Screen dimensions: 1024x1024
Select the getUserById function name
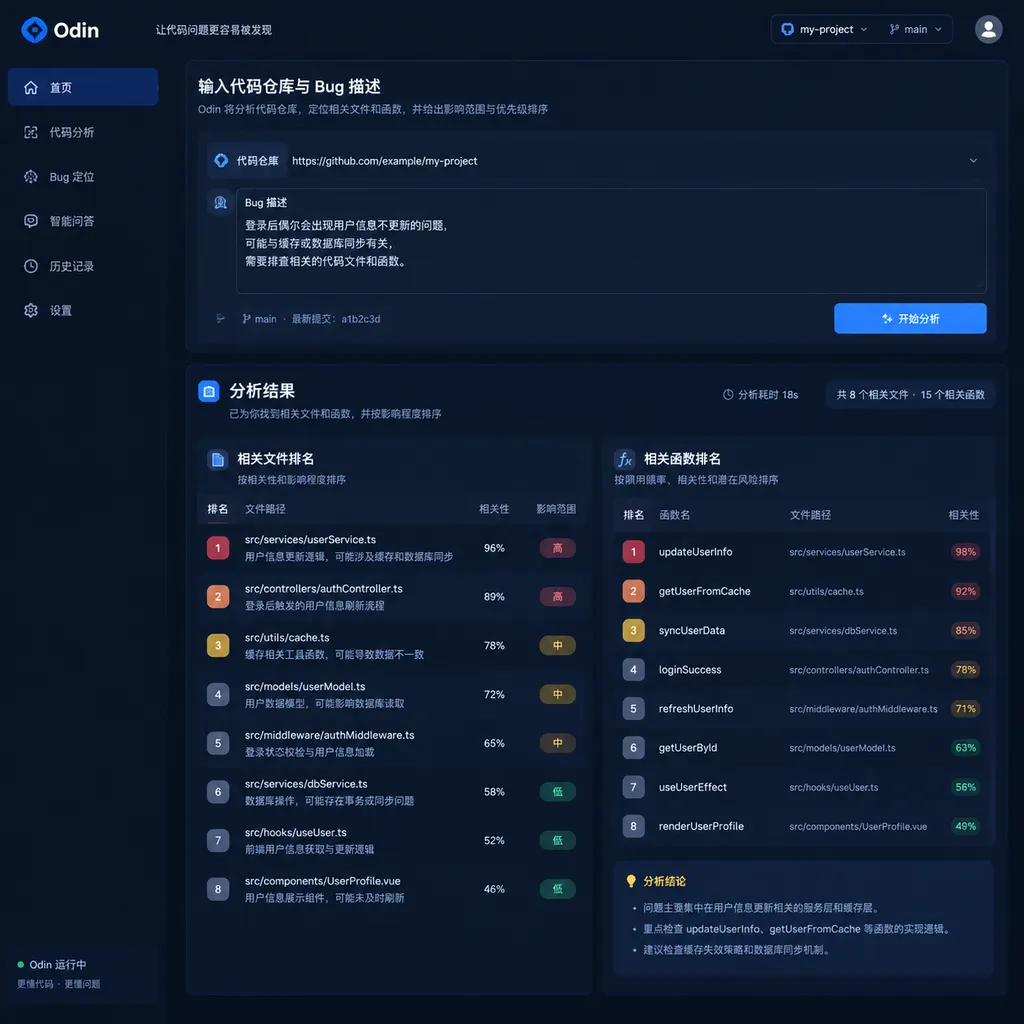[688, 748]
